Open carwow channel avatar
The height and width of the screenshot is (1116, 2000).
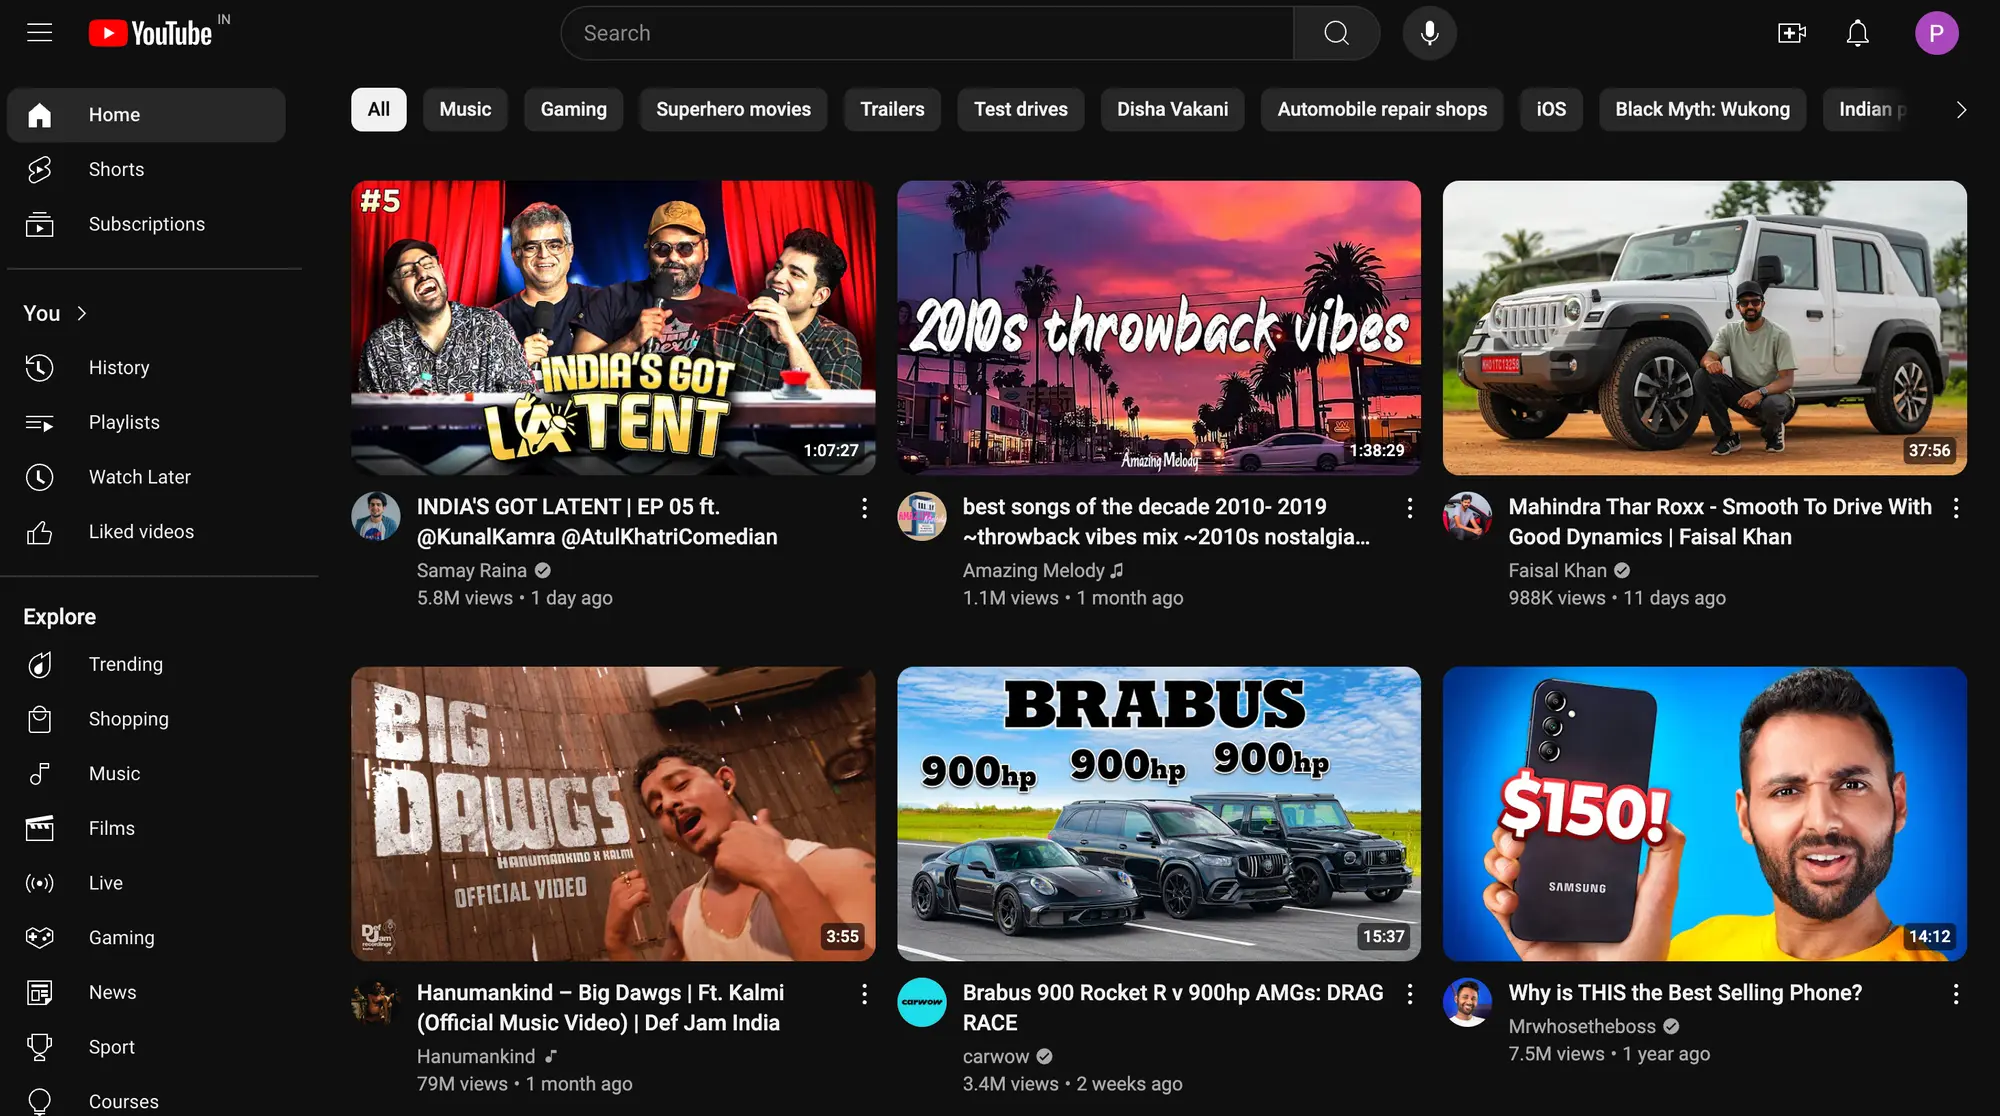[922, 1002]
